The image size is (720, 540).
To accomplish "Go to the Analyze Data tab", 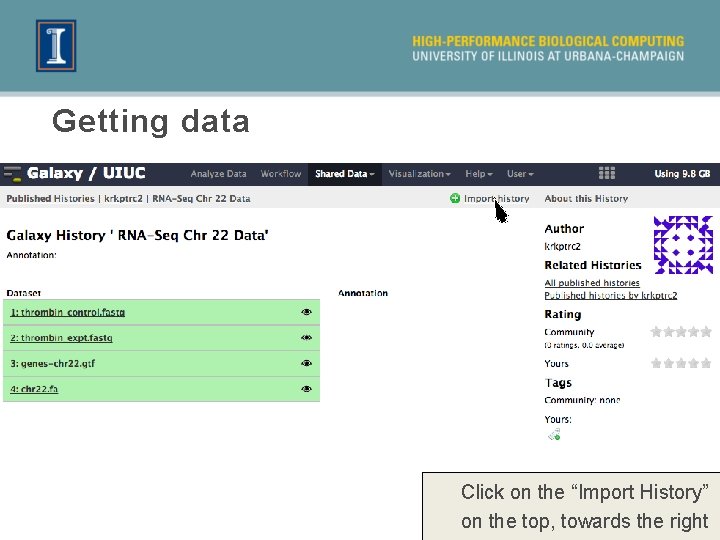I will point(218,174).
